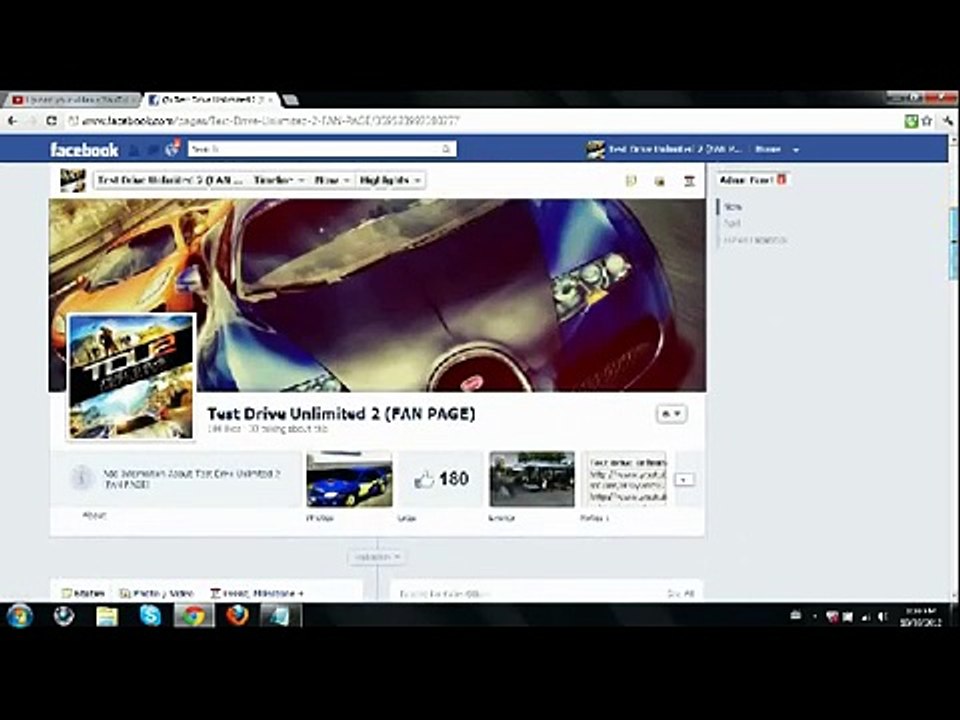Open the TDU2 profile picture

pos(130,376)
